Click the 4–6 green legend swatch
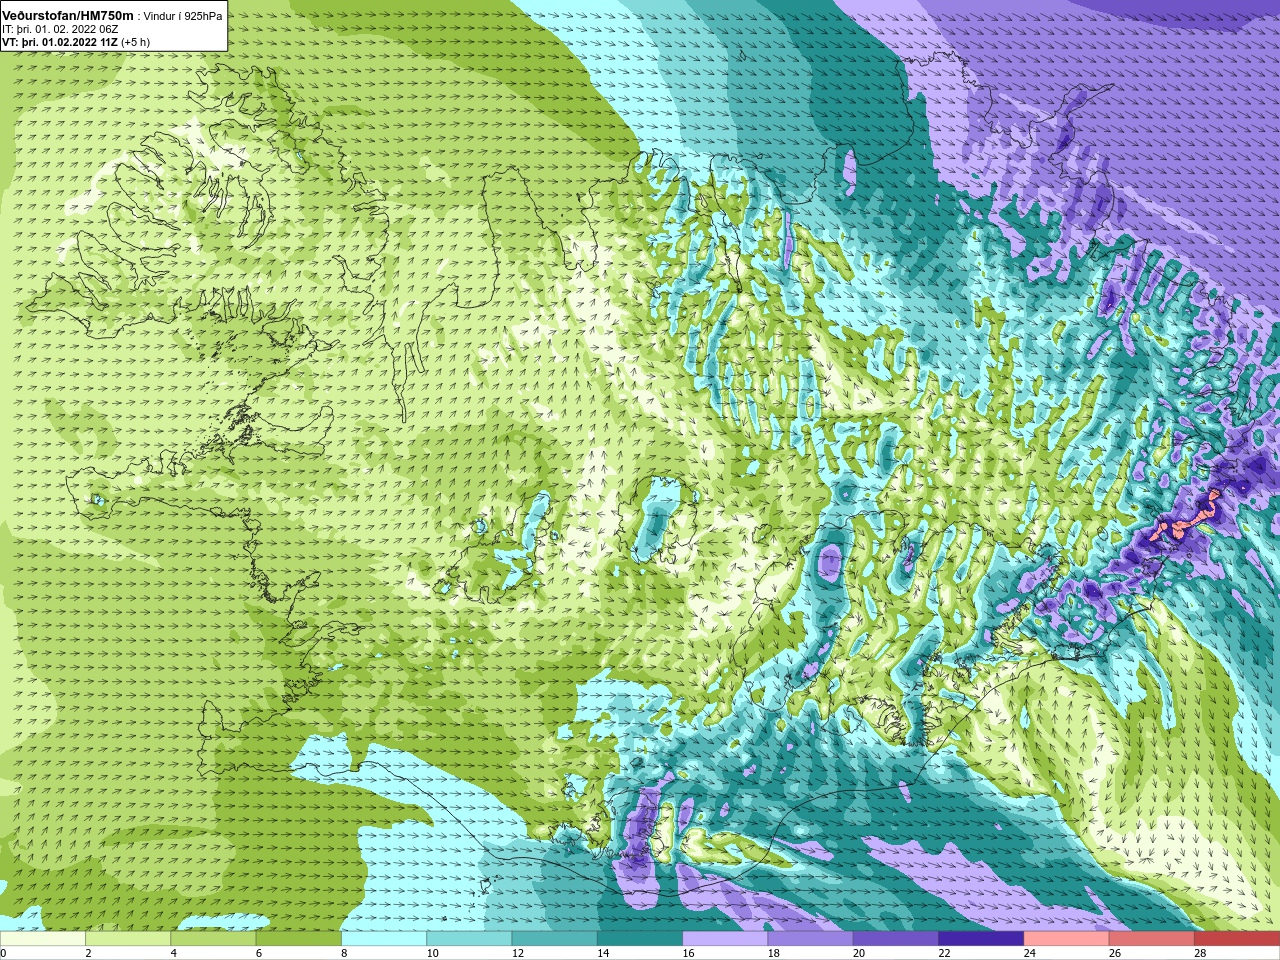Screen dimensions: 1280x960 coord(213,939)
